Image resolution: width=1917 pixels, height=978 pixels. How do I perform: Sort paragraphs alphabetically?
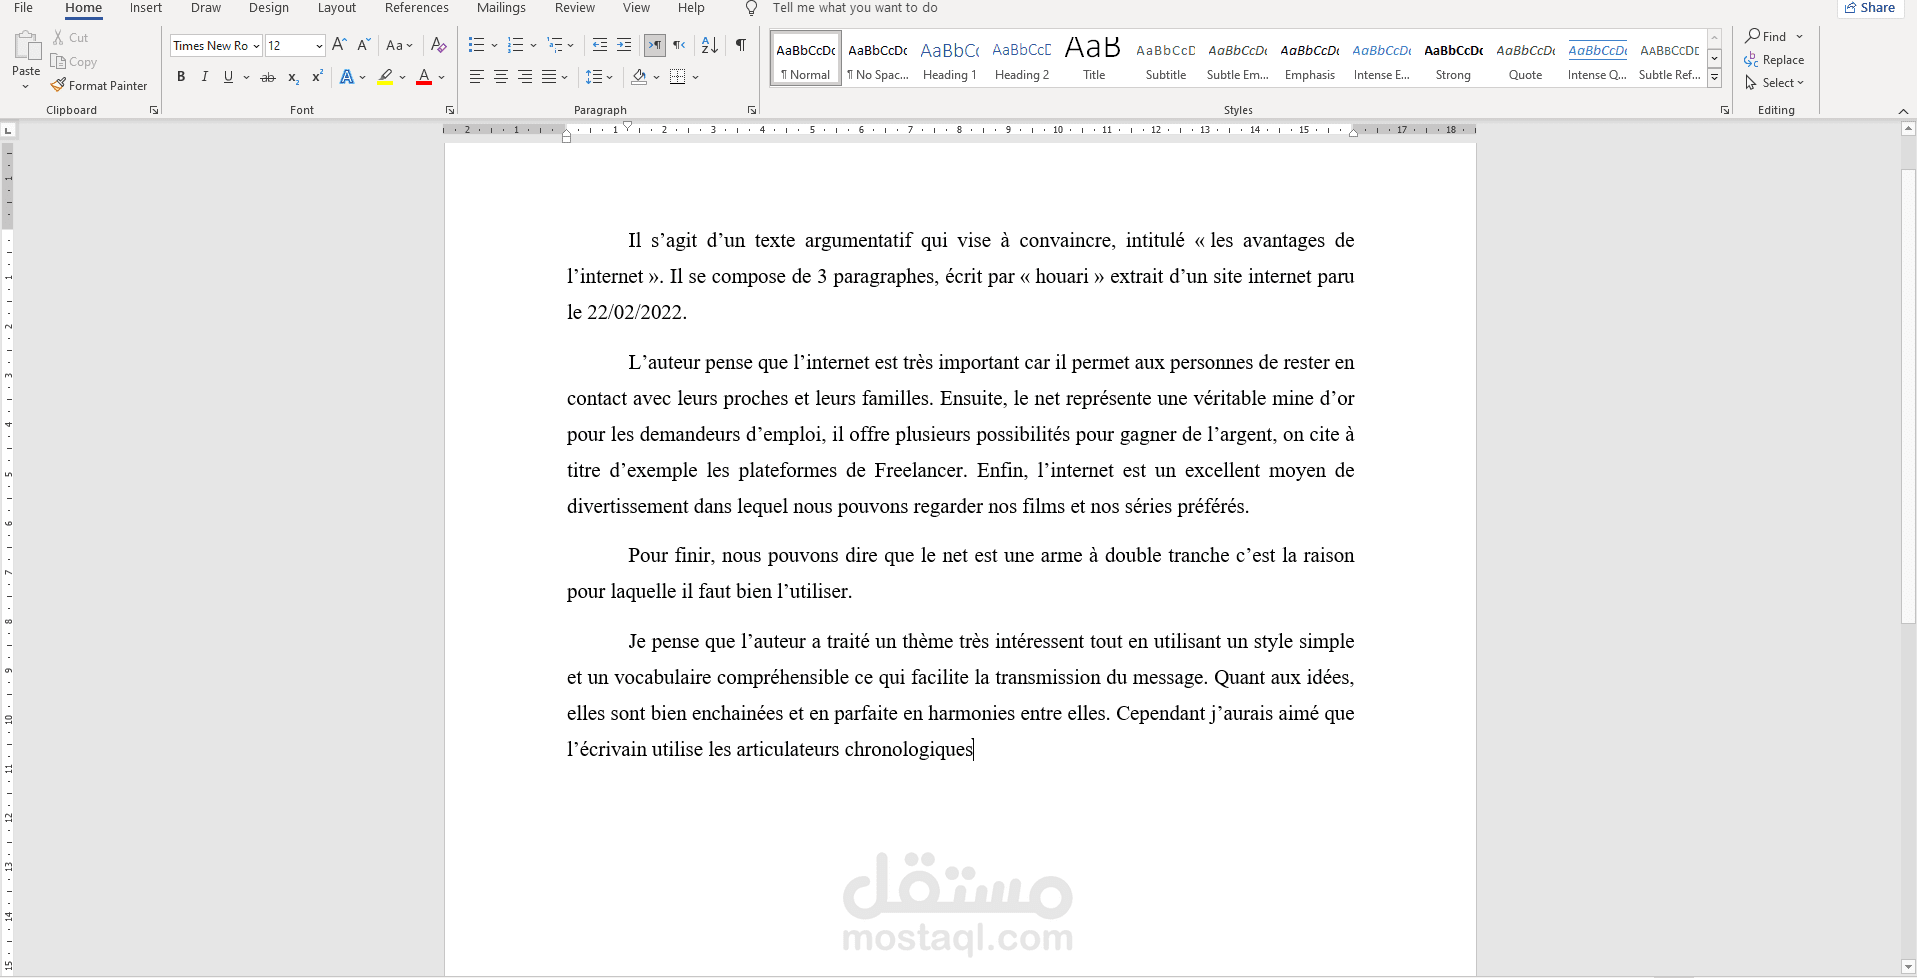710,45
